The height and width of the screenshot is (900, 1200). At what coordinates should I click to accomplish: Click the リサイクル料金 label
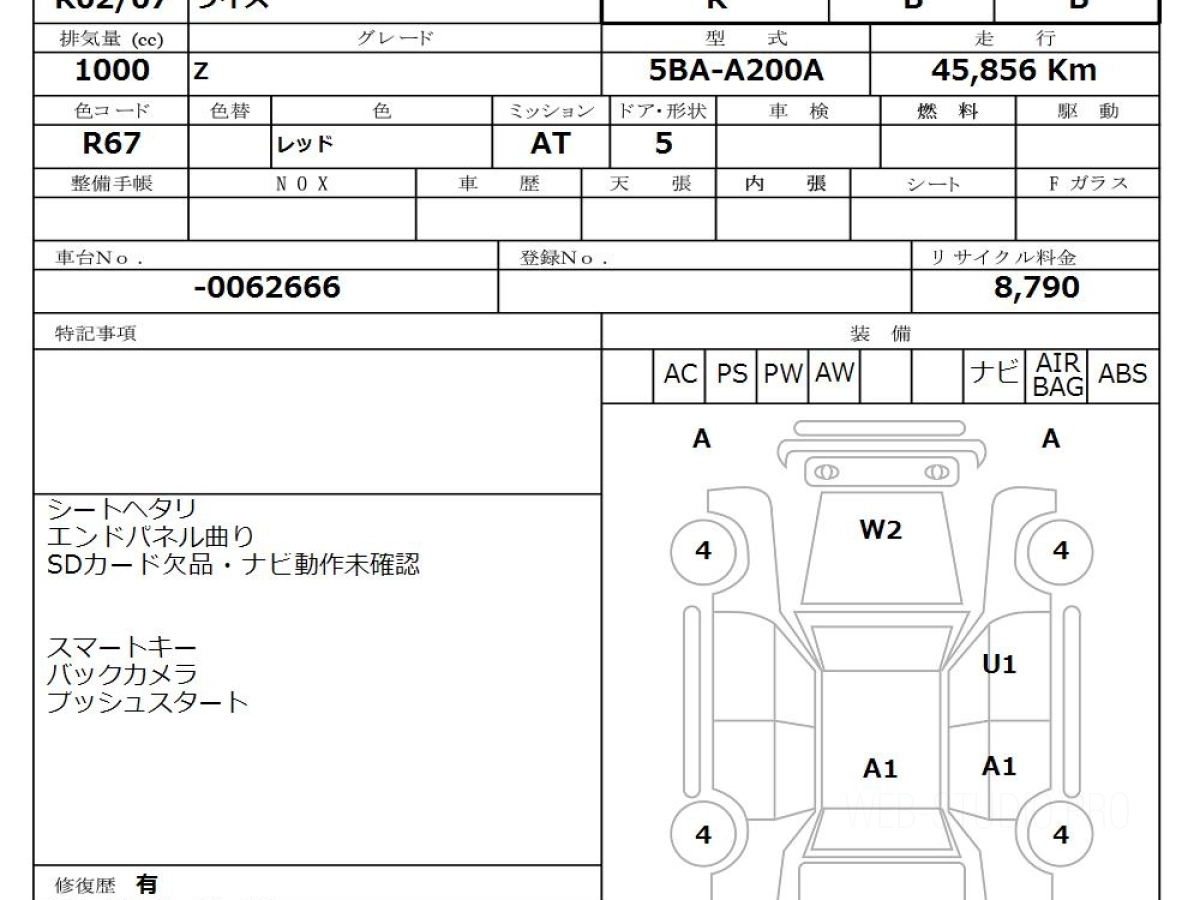(x=1003, y=257)
